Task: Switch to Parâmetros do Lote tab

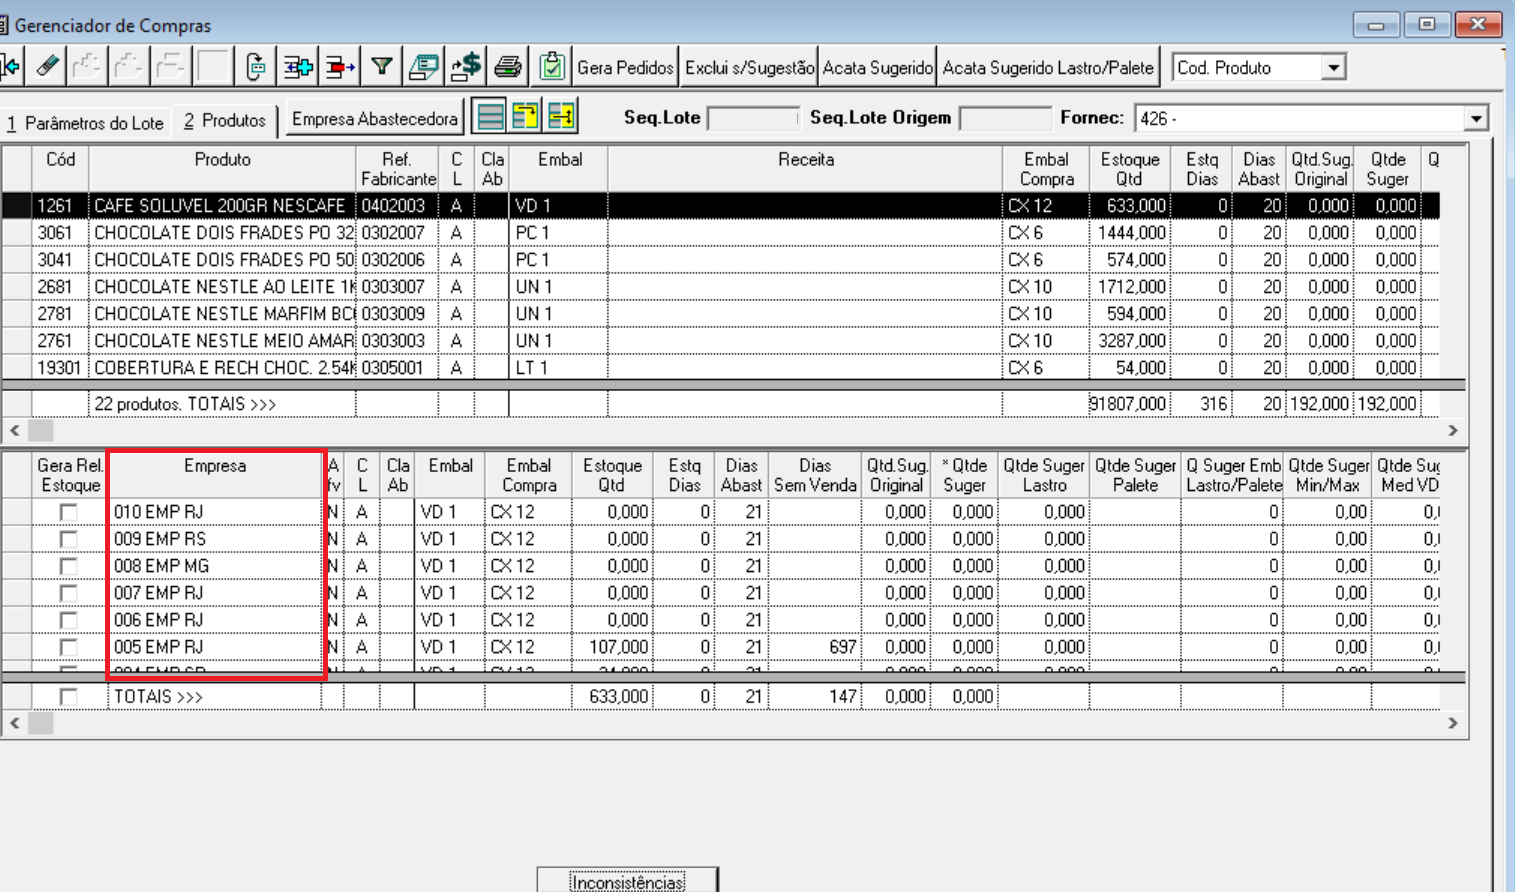Action: pos(84,123)
